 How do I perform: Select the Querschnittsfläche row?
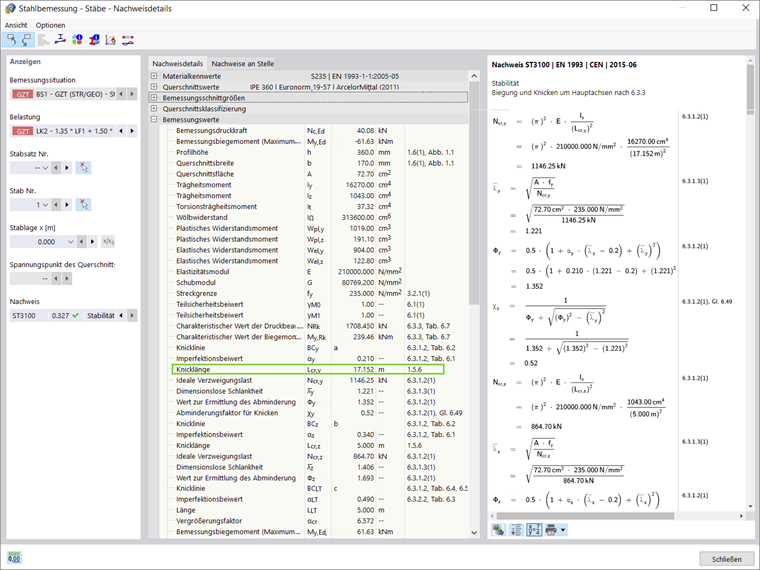click(x=315, y=174)
